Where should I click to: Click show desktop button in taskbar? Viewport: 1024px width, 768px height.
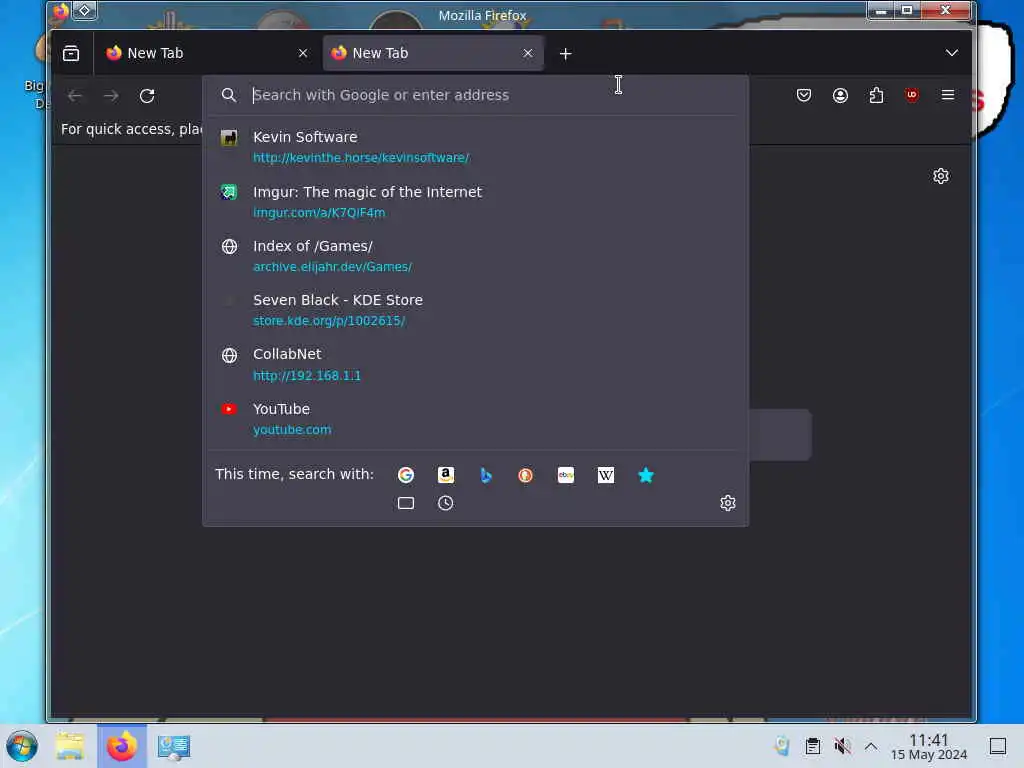coord(997,746)
